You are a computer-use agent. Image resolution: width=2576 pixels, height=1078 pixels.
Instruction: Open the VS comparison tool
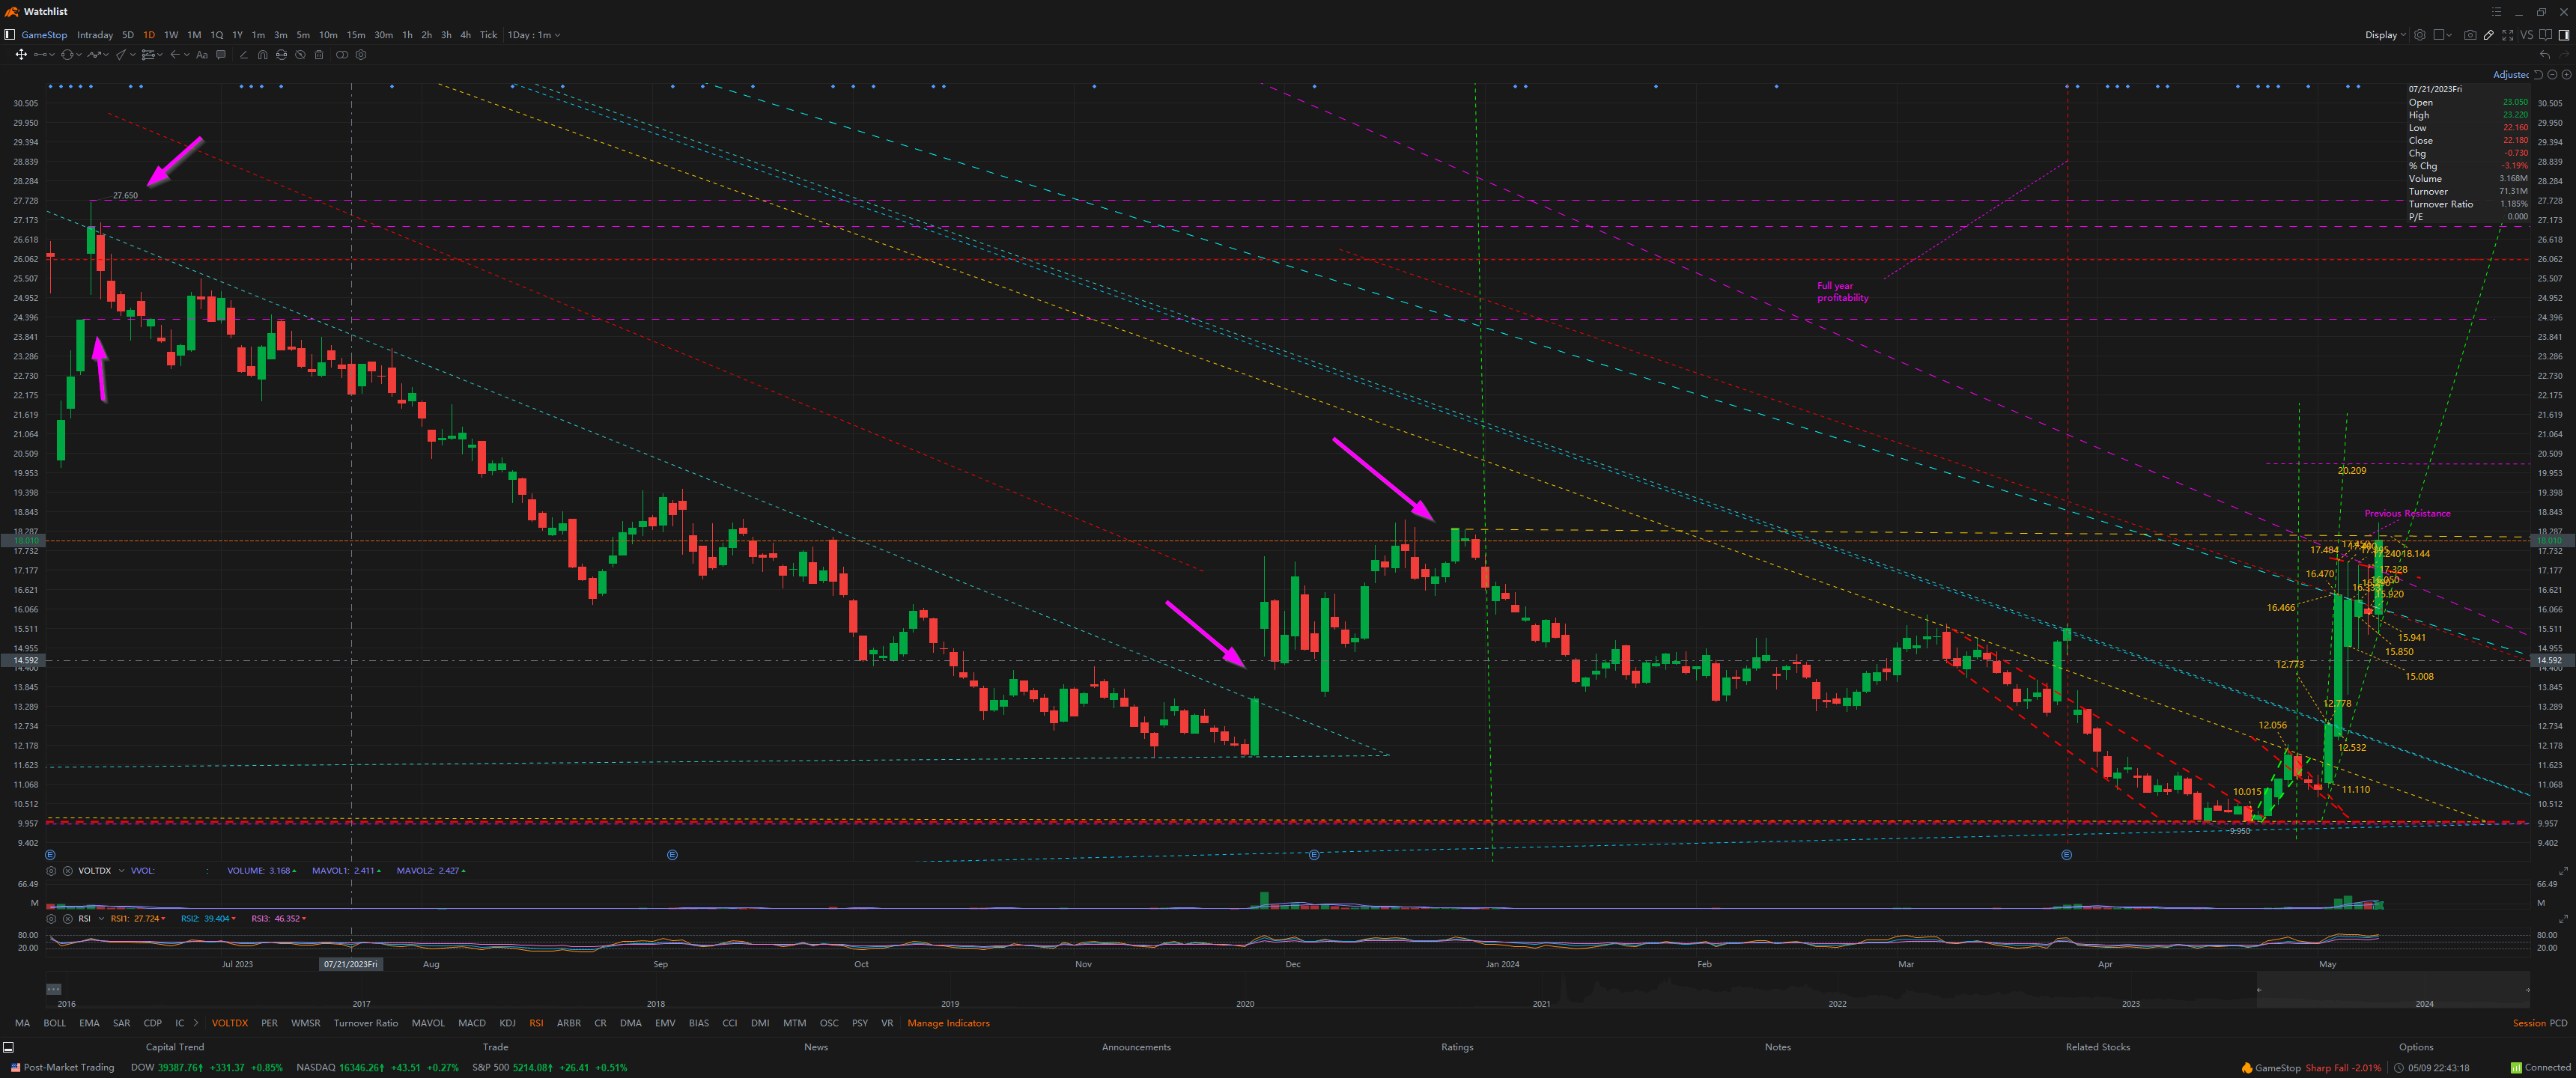2526,35
